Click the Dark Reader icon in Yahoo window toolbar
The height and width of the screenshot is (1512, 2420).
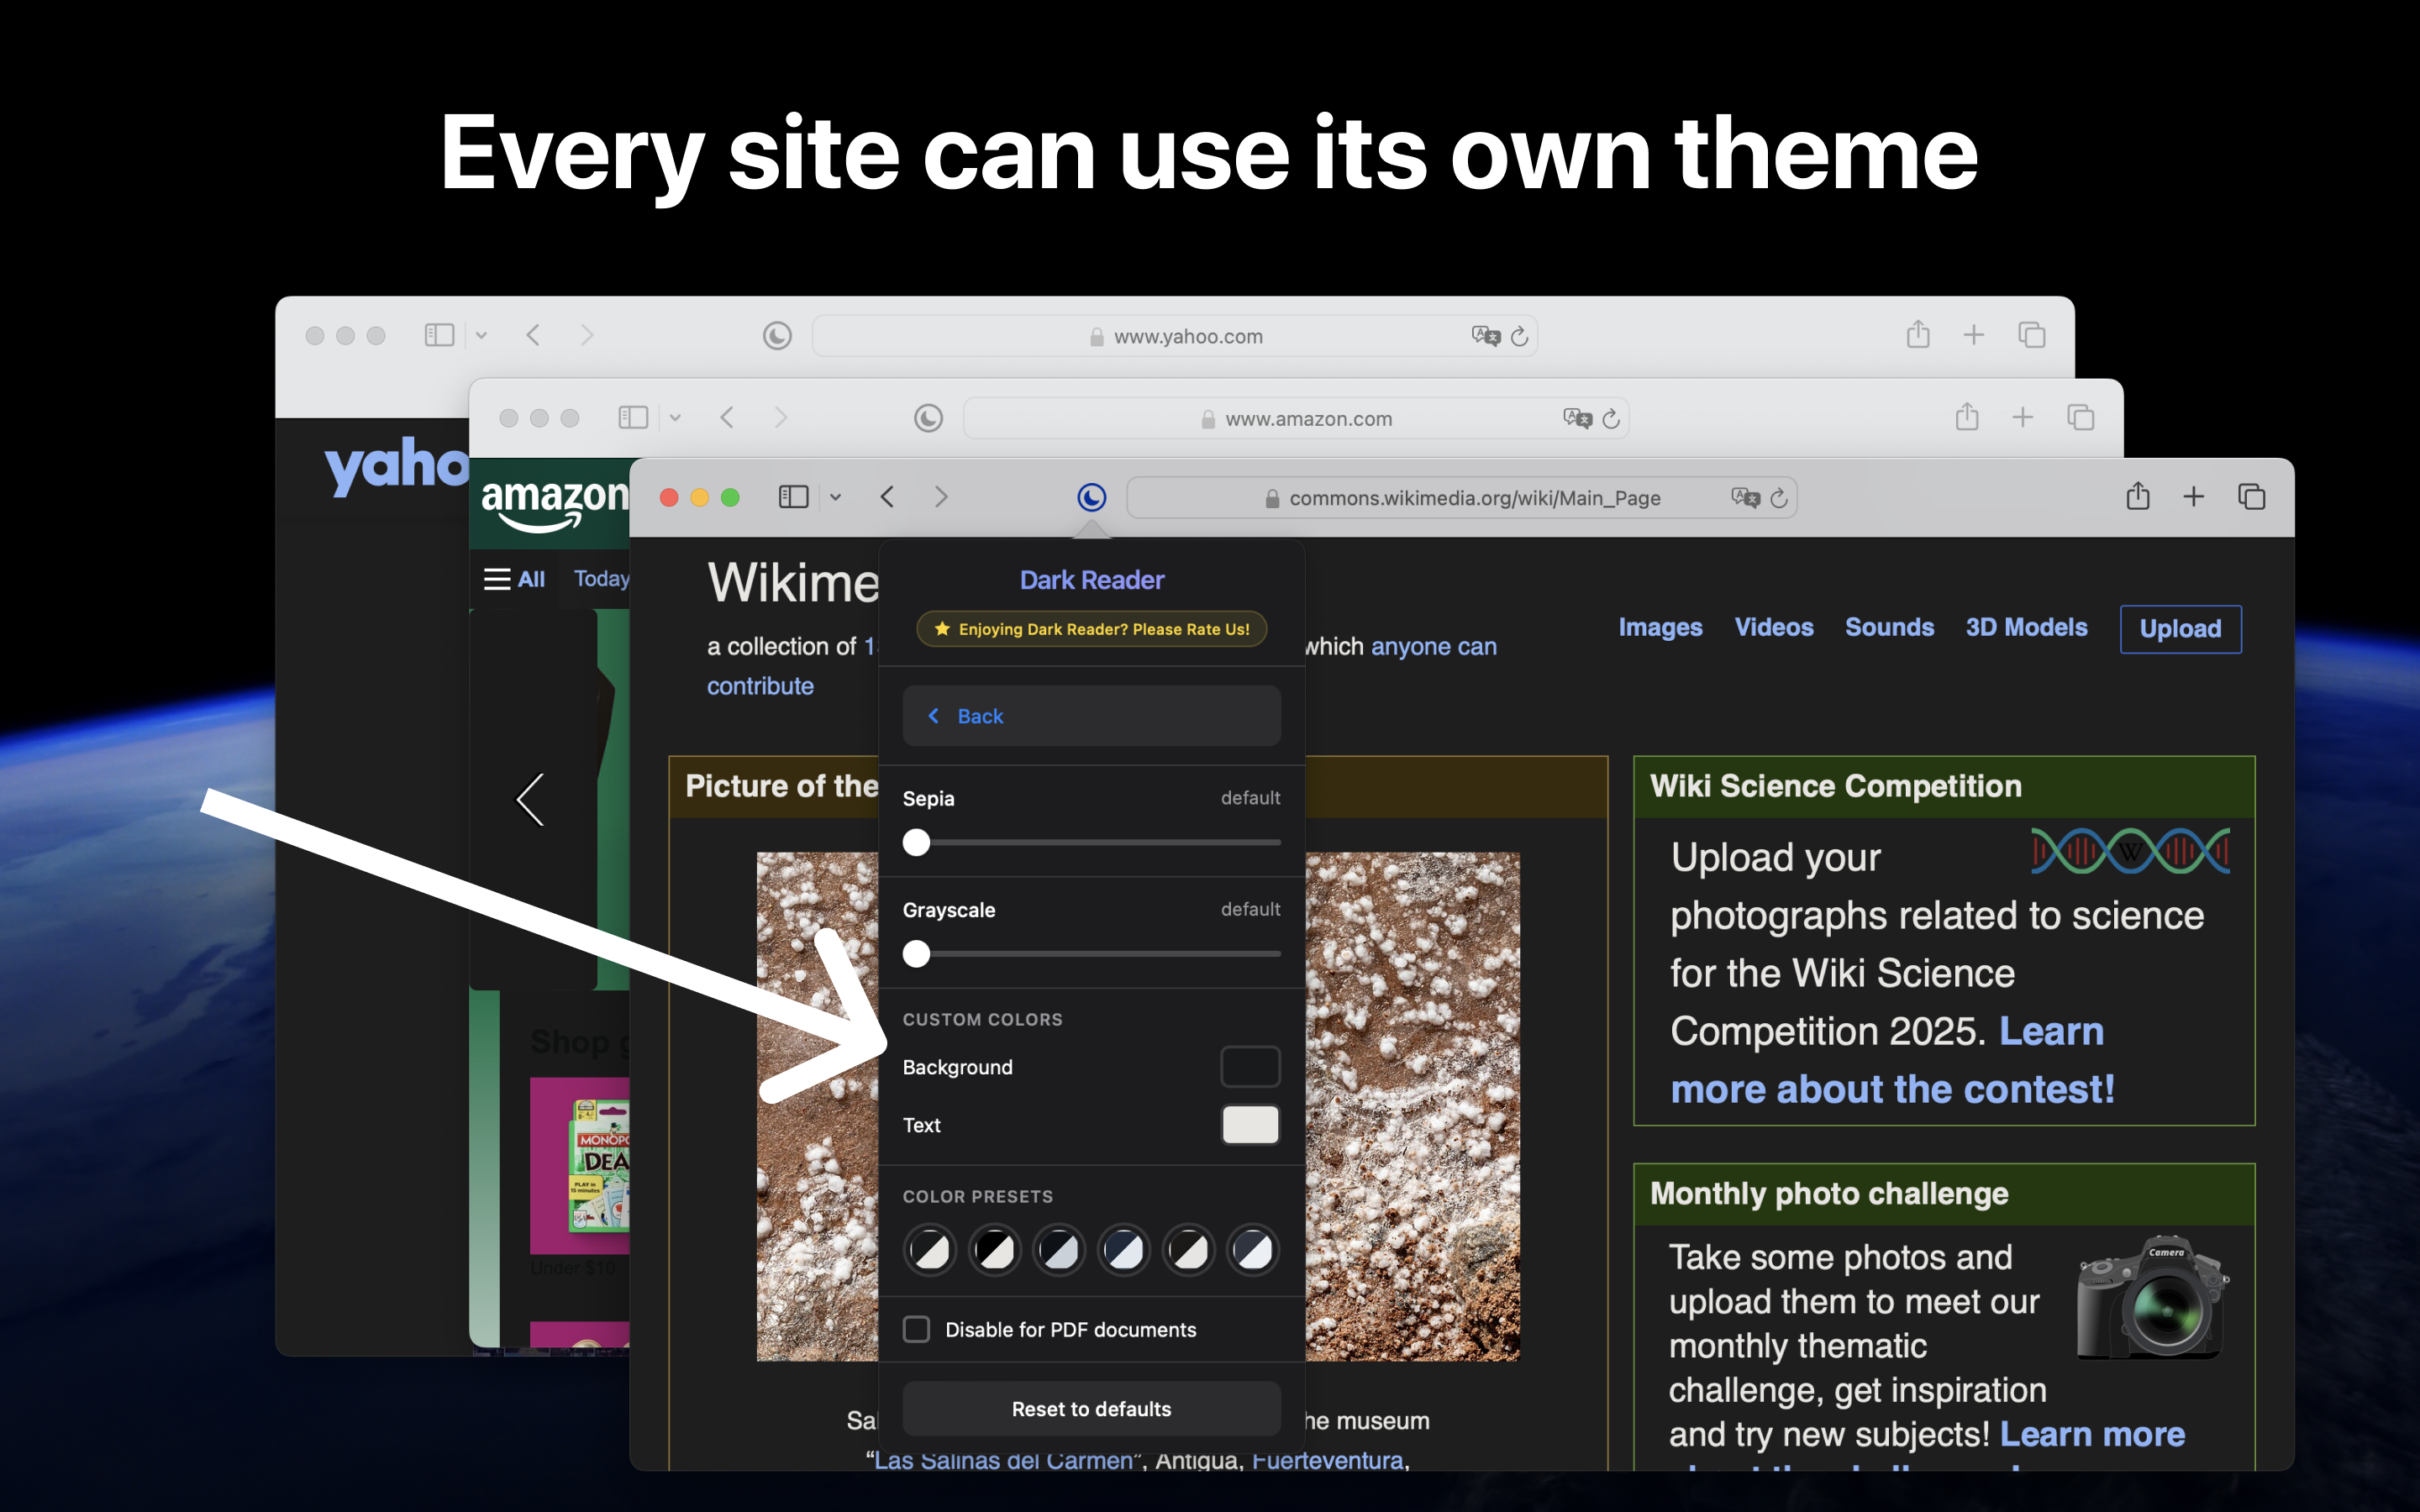pos(777,335)
